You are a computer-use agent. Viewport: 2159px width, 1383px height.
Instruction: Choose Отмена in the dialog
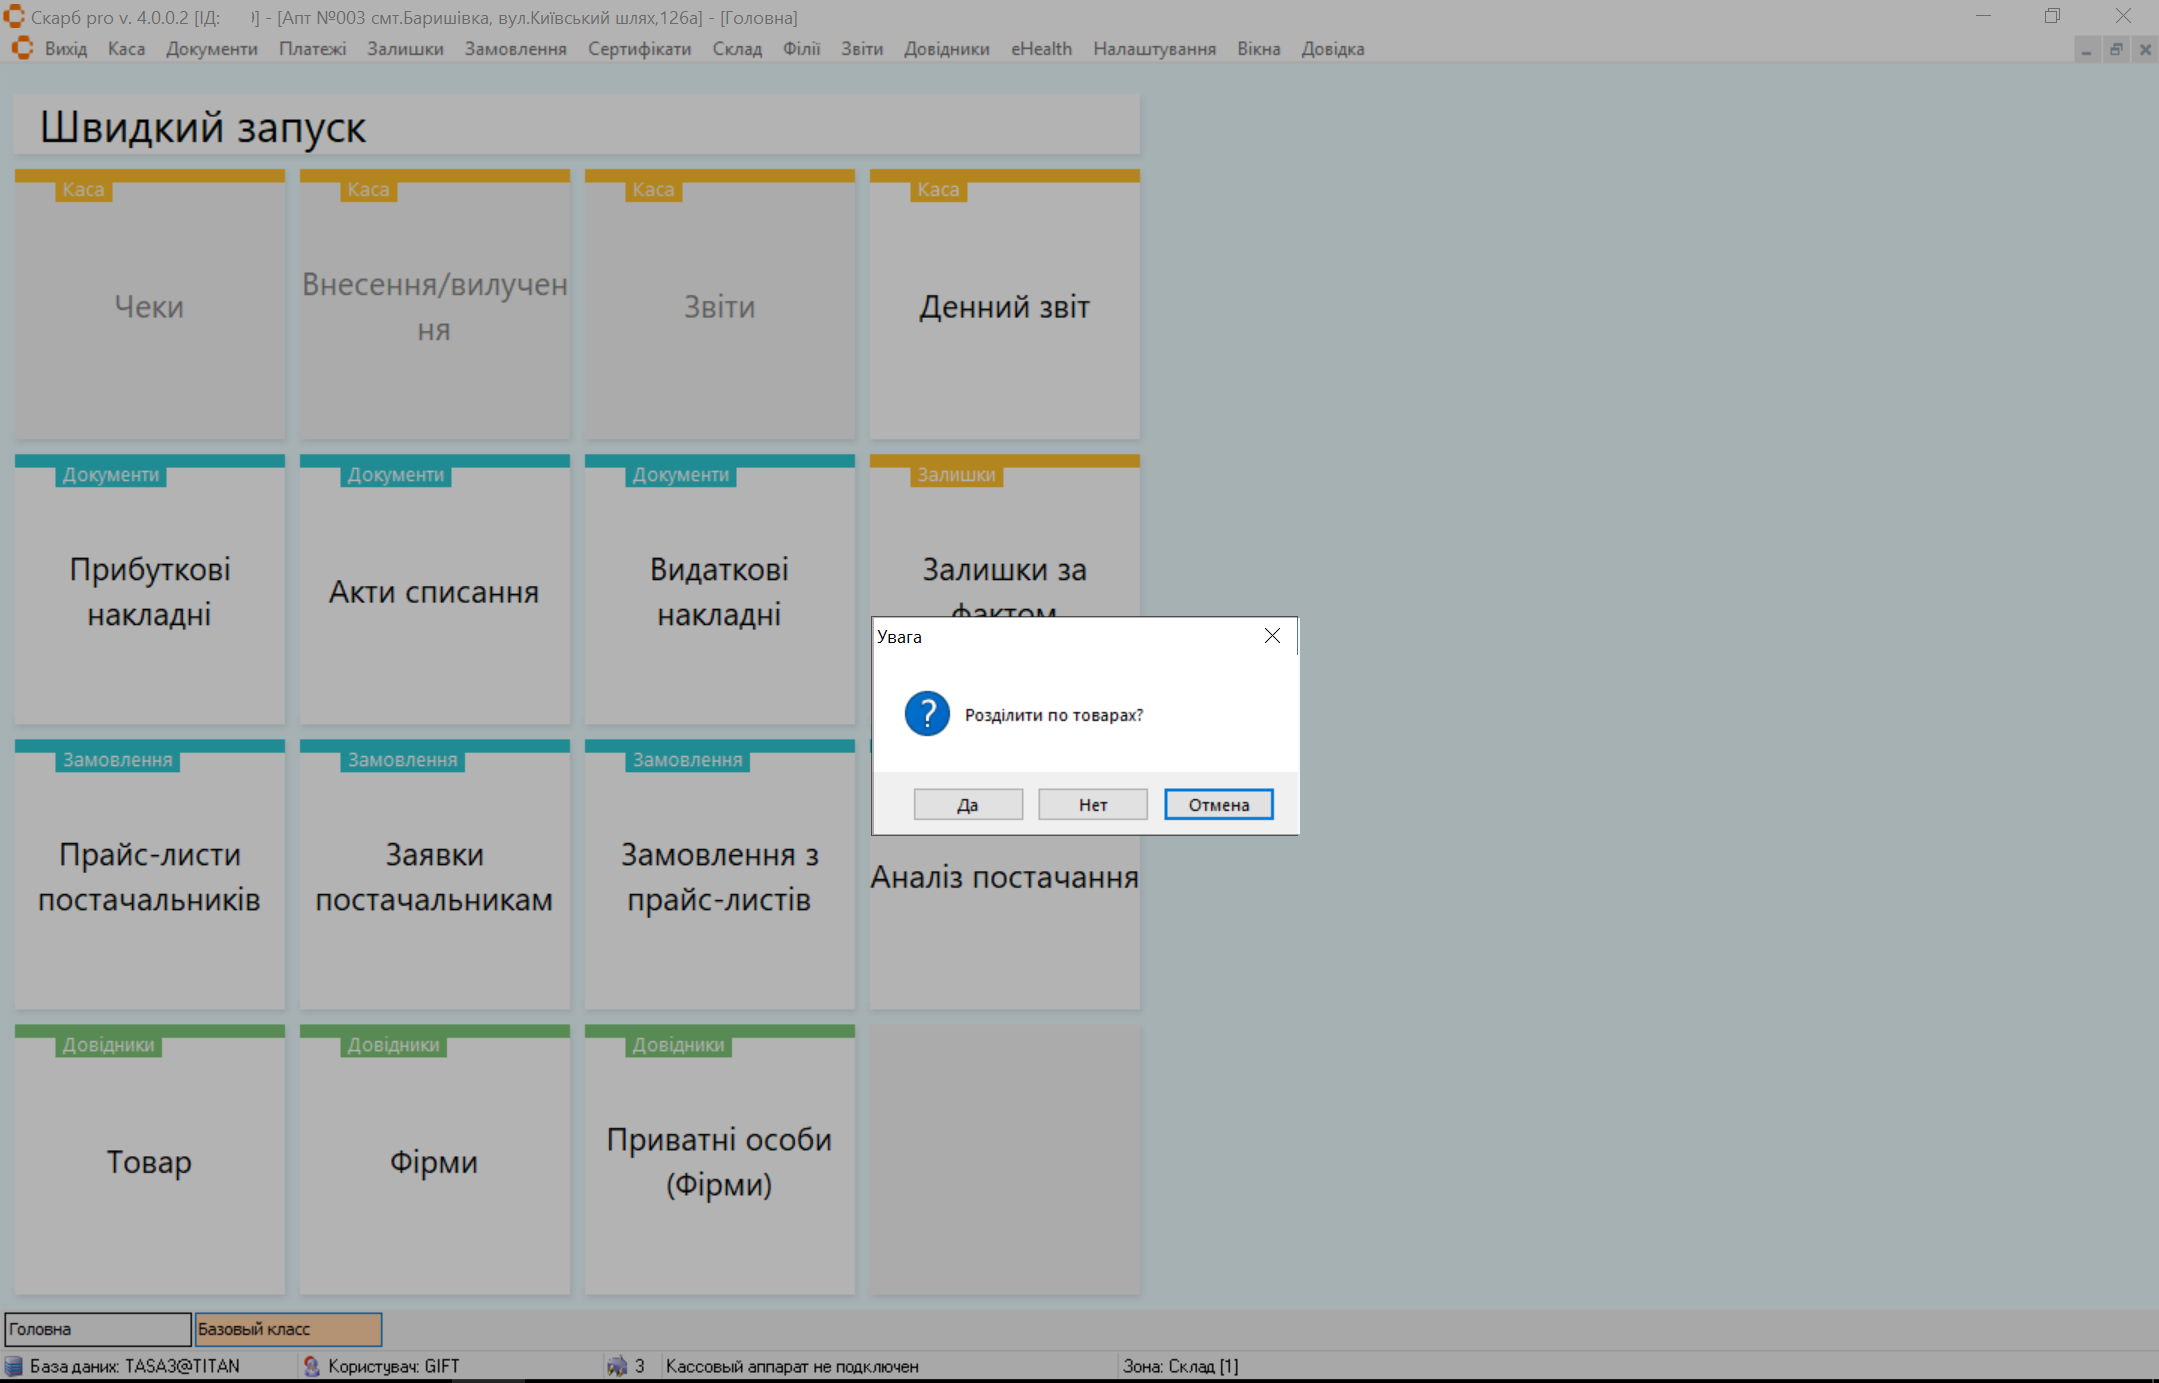tap(1218, 805)
